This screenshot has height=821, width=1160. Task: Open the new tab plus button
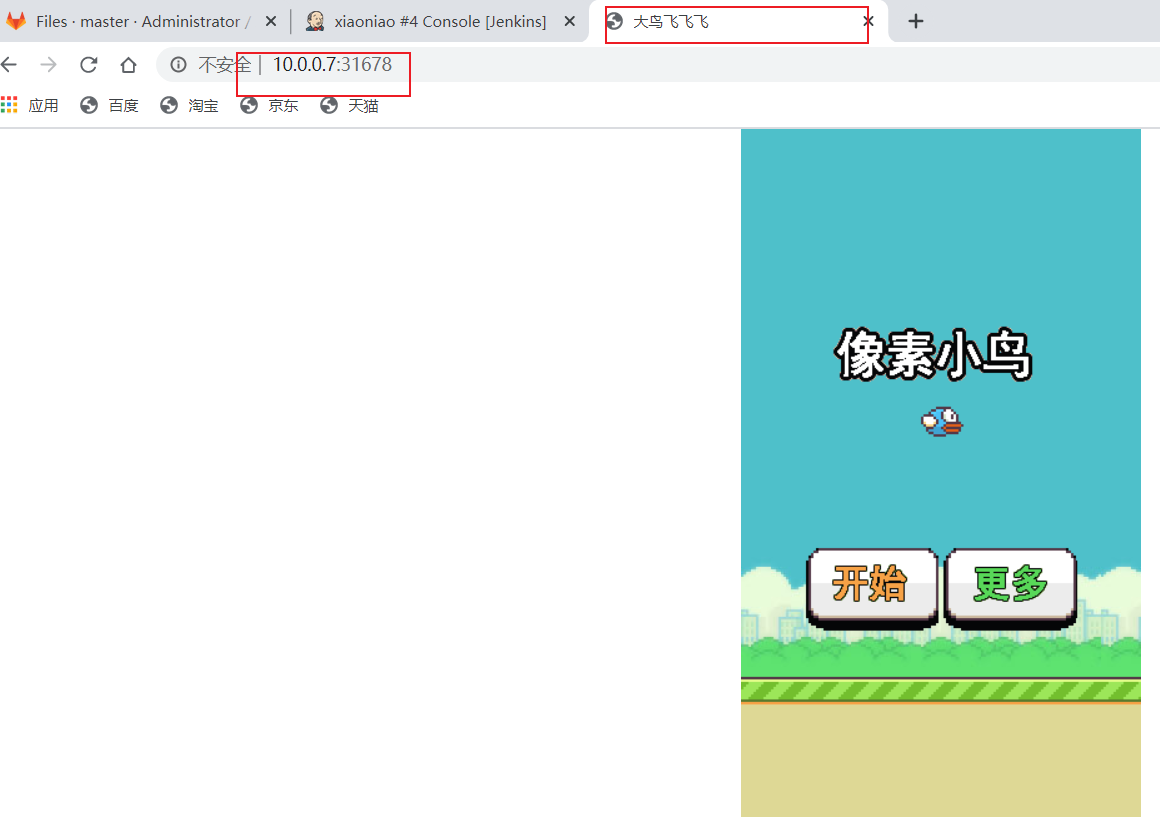click(x=916, y=21)
